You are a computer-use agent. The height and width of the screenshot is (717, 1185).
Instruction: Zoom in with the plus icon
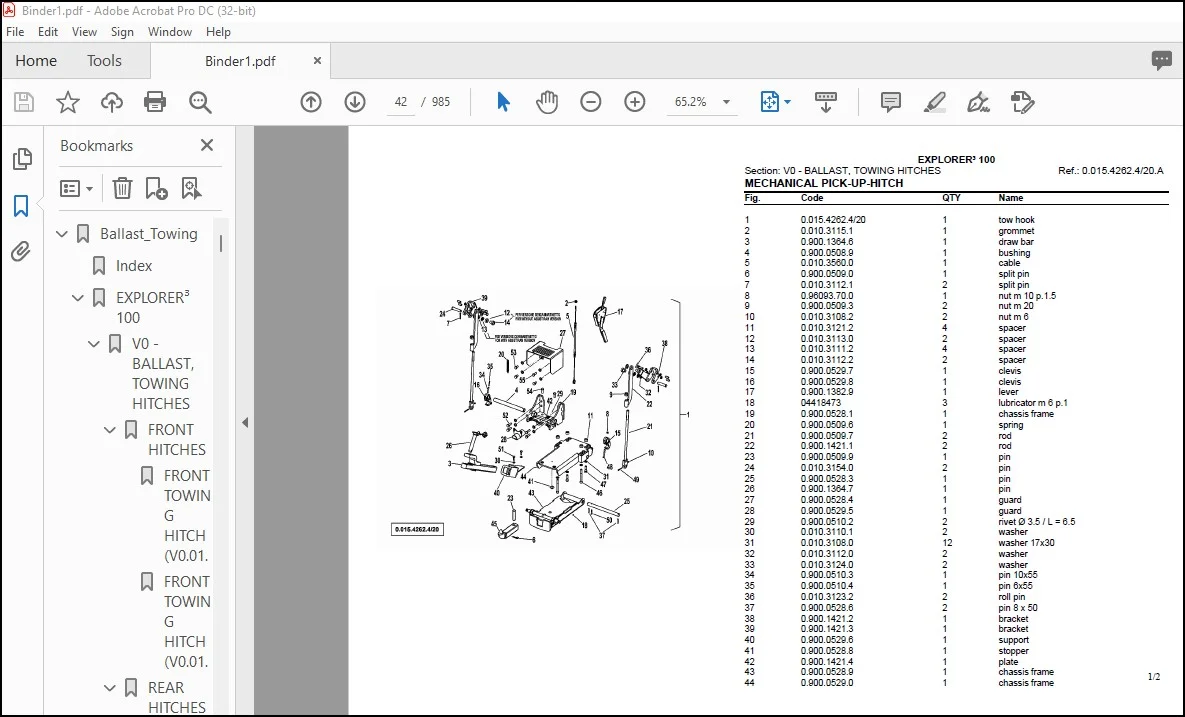pyautogui.click(x=635, y=102)
